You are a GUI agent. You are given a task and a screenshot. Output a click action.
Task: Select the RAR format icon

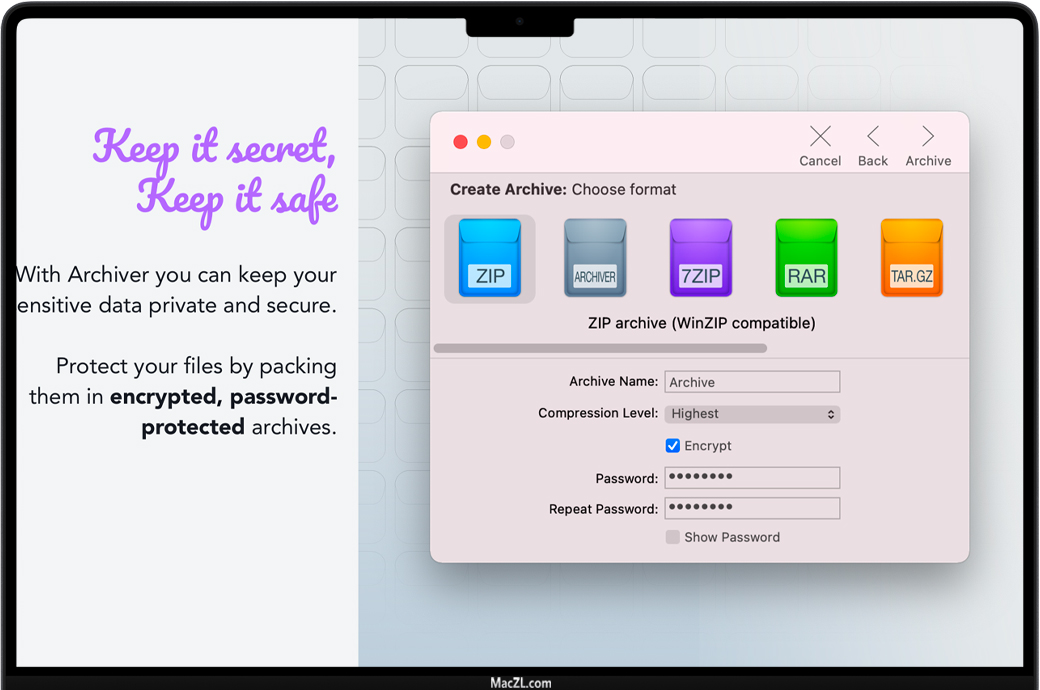click(806, 258)
